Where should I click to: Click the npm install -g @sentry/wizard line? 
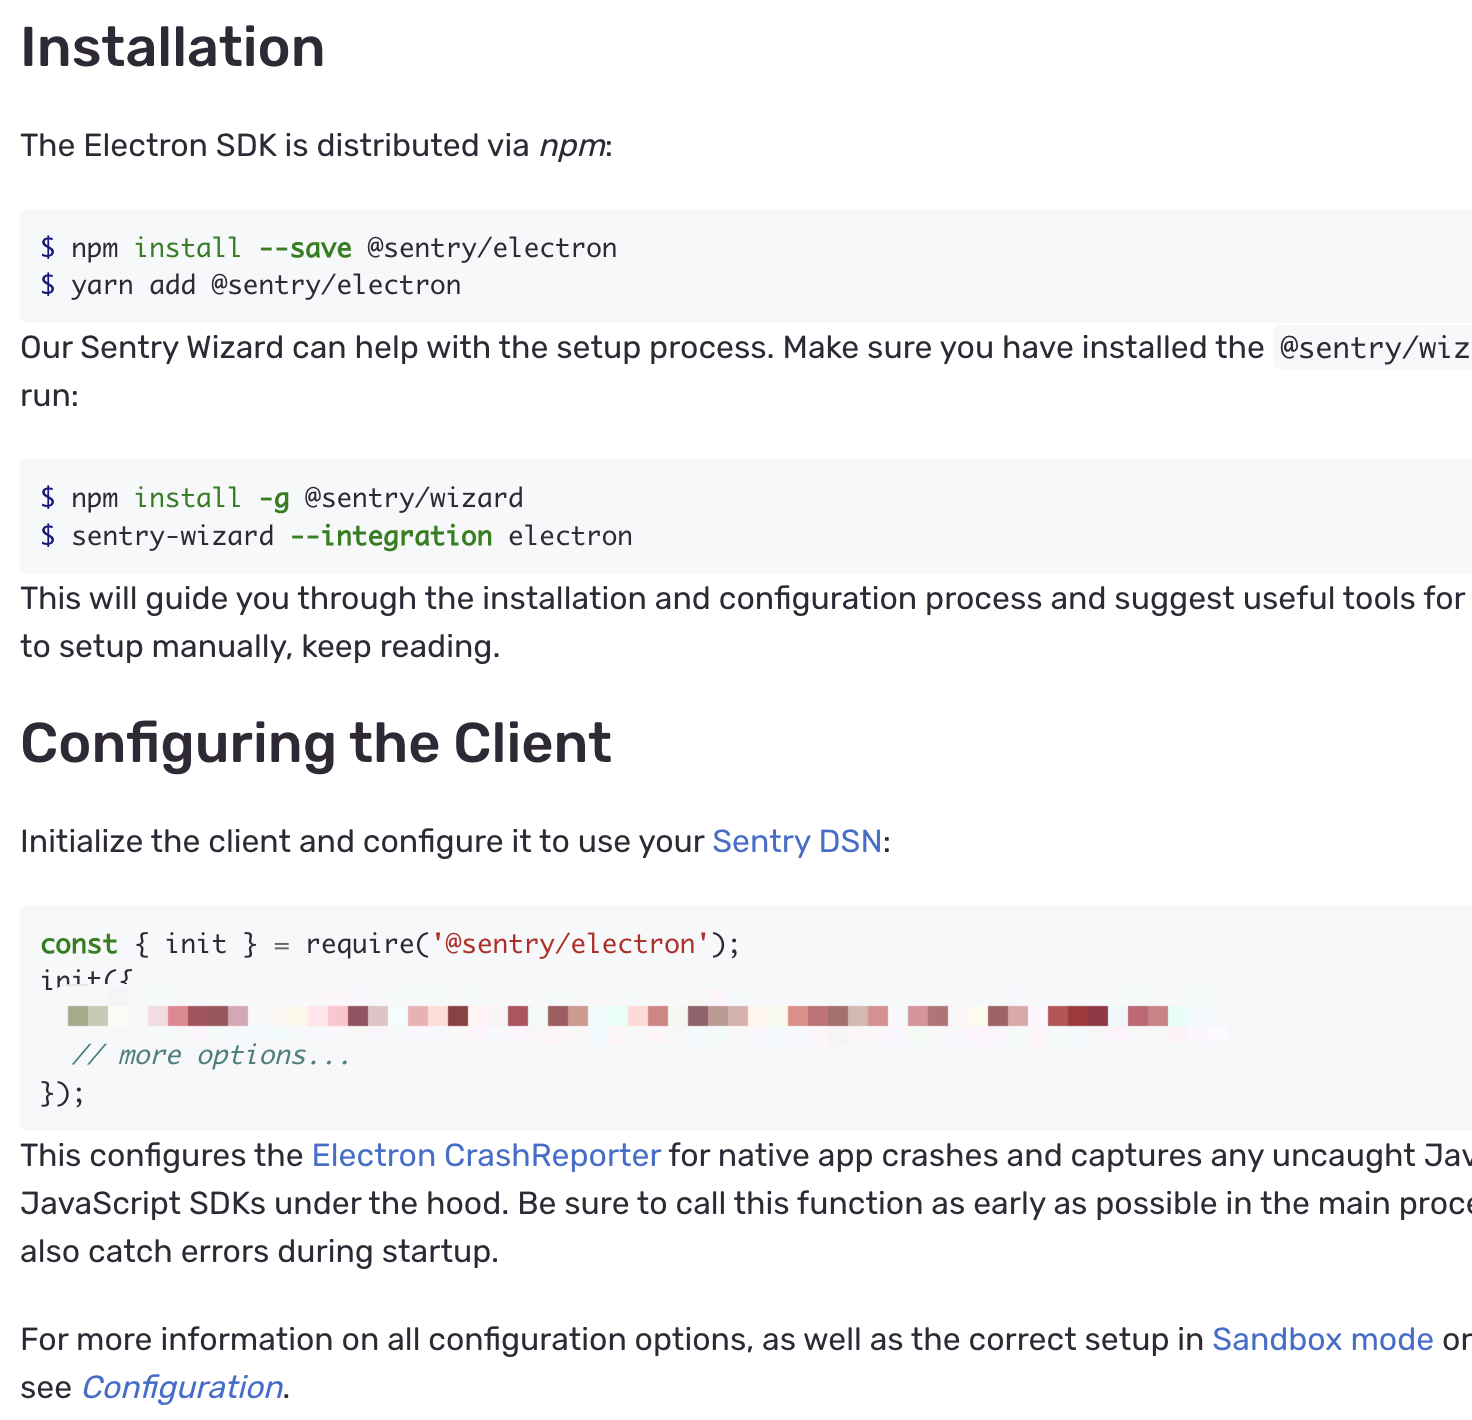point(282,498)
